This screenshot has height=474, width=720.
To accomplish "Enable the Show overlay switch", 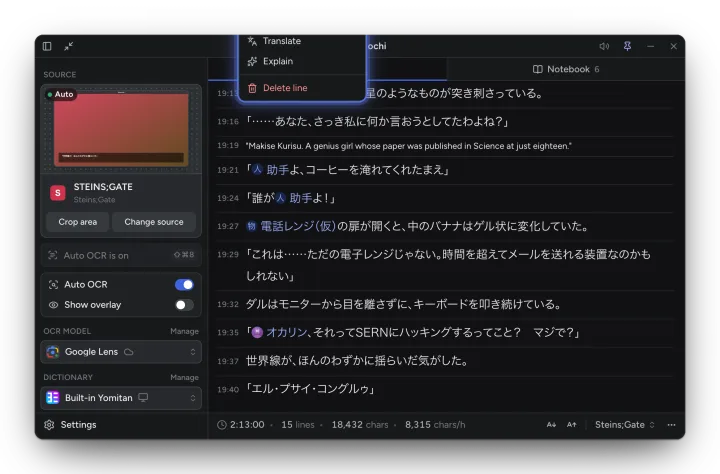I will tap(184, 305).
